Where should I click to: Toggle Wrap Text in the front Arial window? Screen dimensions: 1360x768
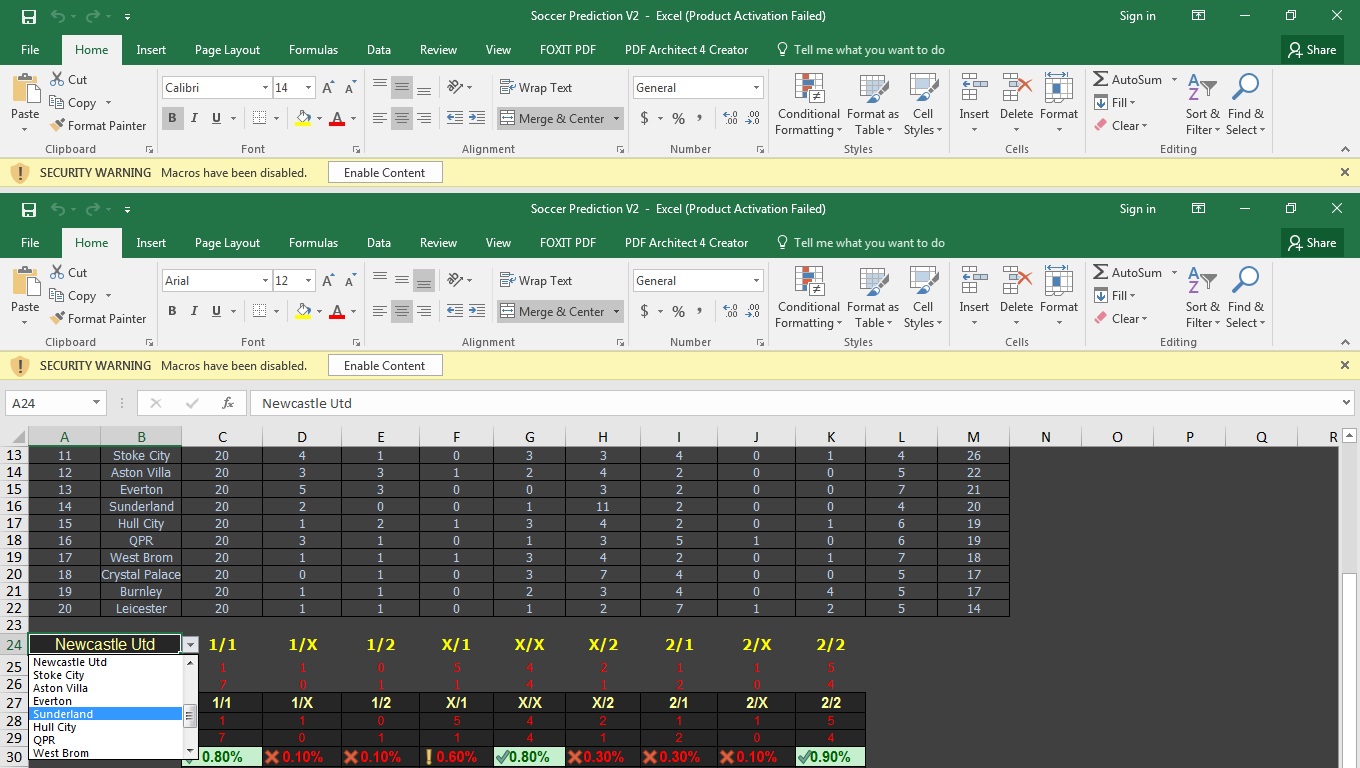[x=536, y=281]
